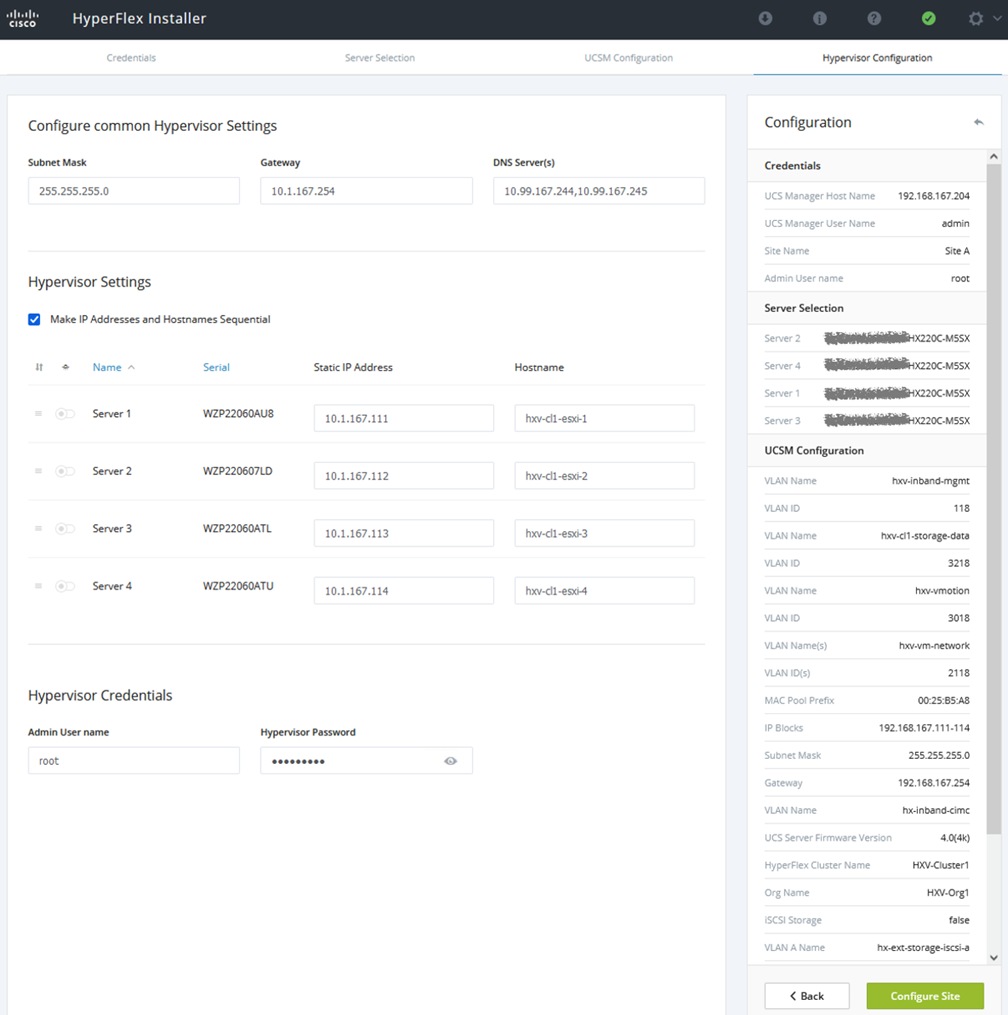Click HyperFlex Cluster Name value HXV-Cluster1
The width and height of the screenshot is (1008, 1015).
pyautogui.click(x=941, y=865)
